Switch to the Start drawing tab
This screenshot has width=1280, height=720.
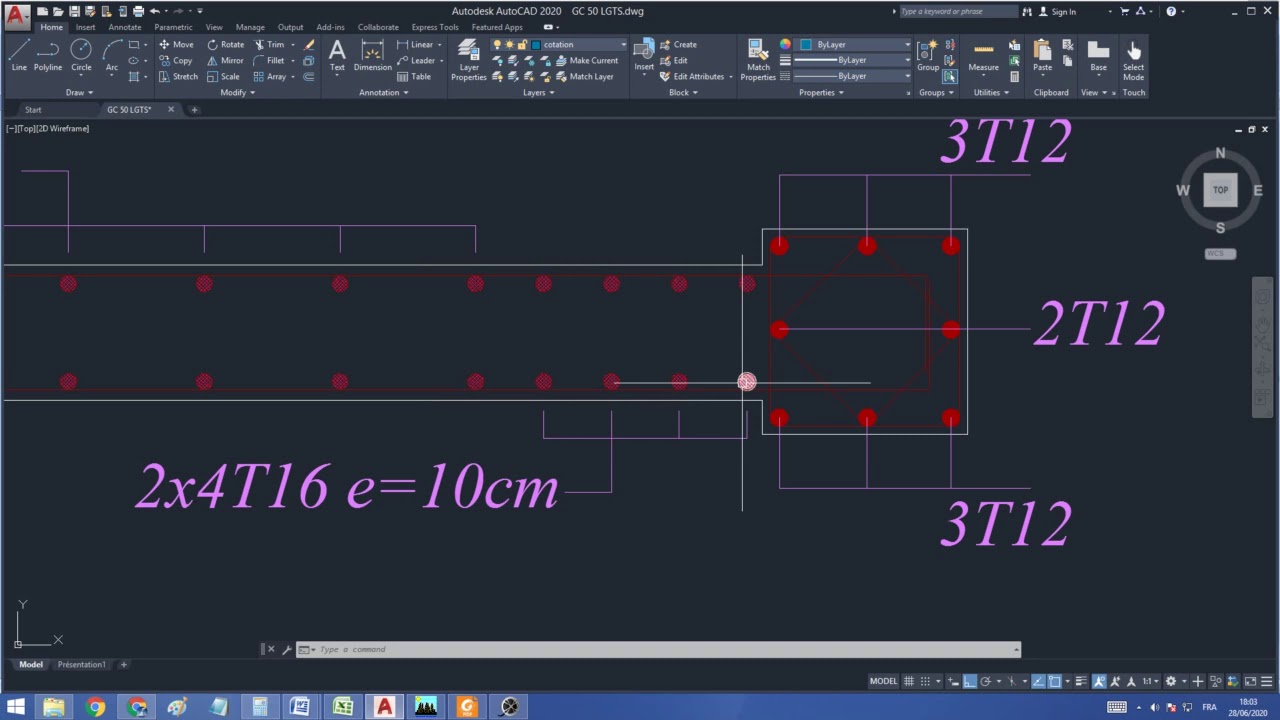pyautogui.click(x=33, y=109)
